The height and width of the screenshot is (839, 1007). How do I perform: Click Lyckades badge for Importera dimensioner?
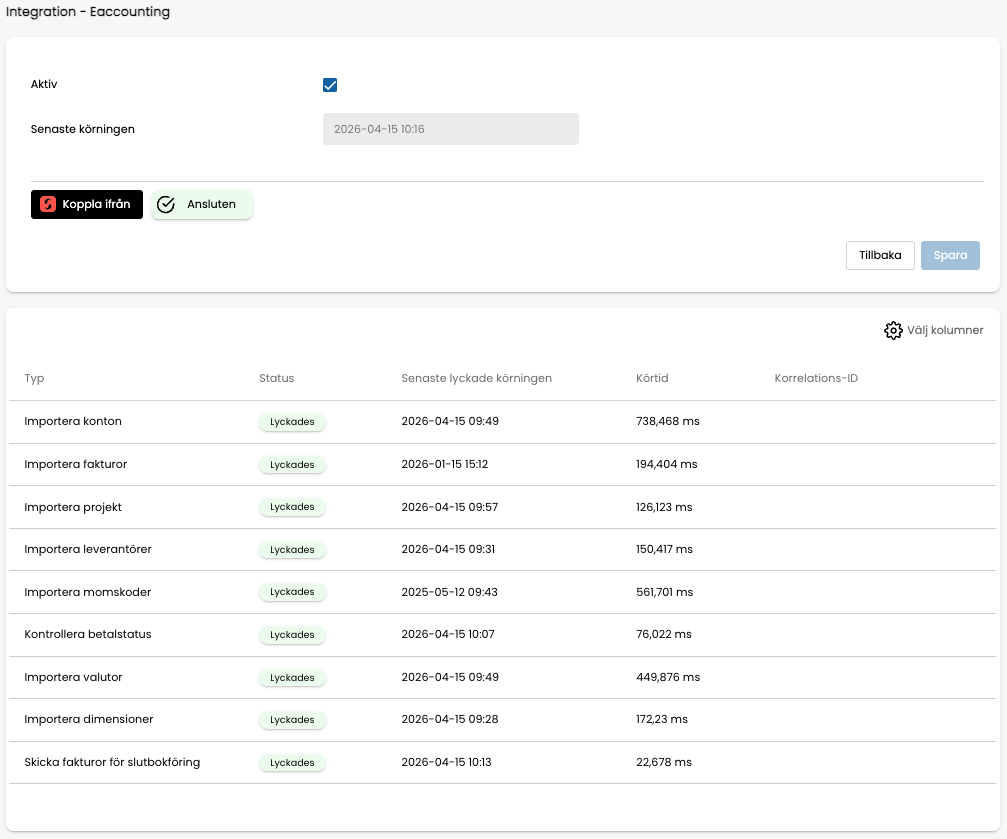pos(292,720)
